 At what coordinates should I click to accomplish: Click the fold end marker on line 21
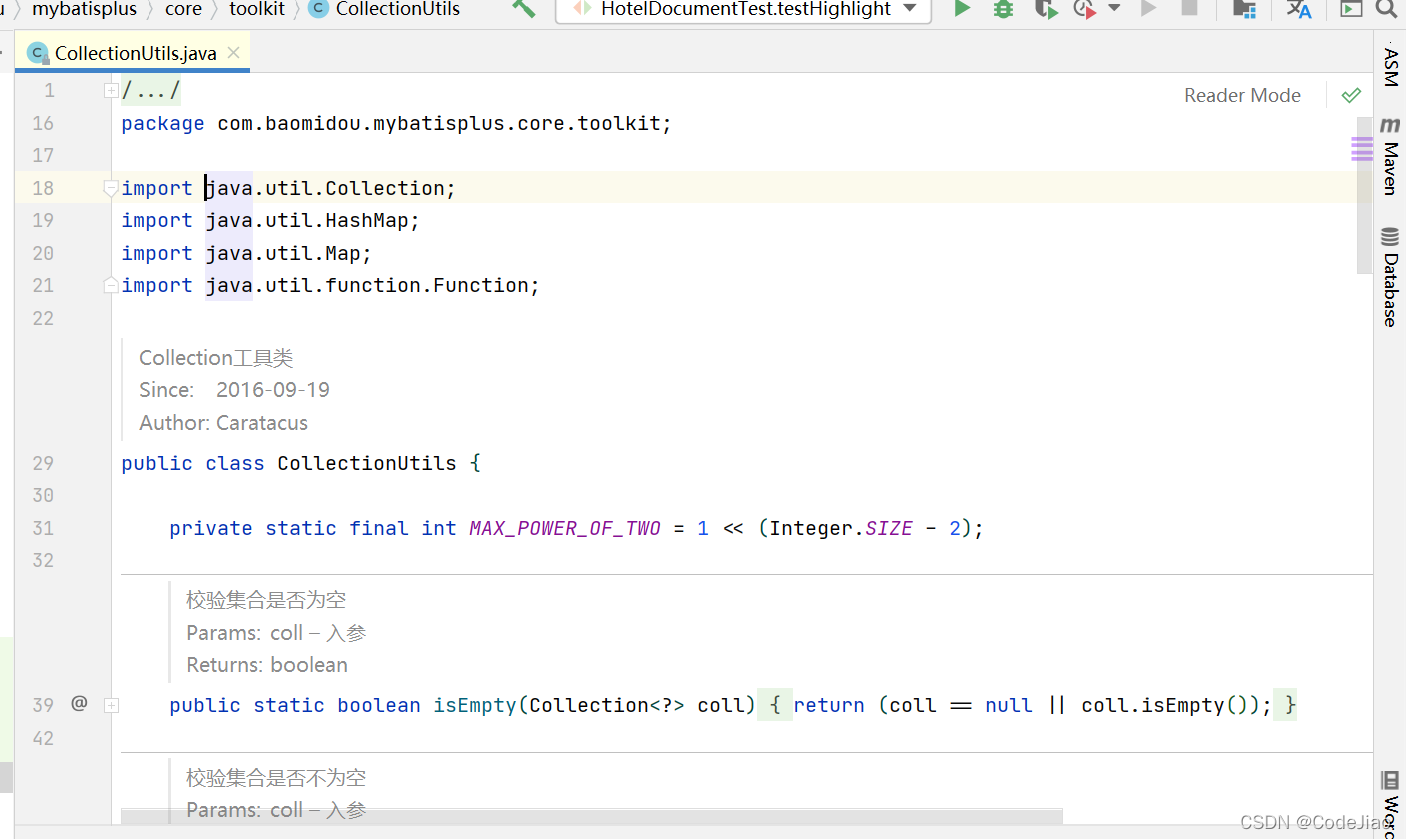tap(111, 285)
